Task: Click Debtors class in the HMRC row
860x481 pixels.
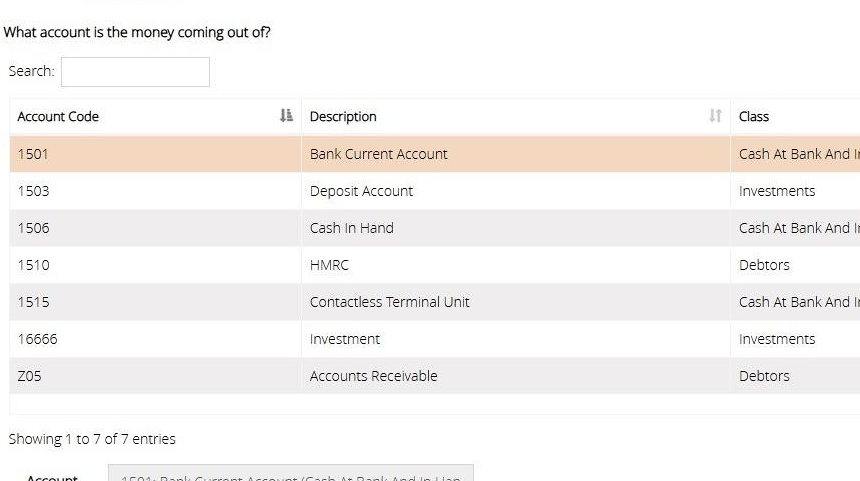Action: [x=764, y=265]
